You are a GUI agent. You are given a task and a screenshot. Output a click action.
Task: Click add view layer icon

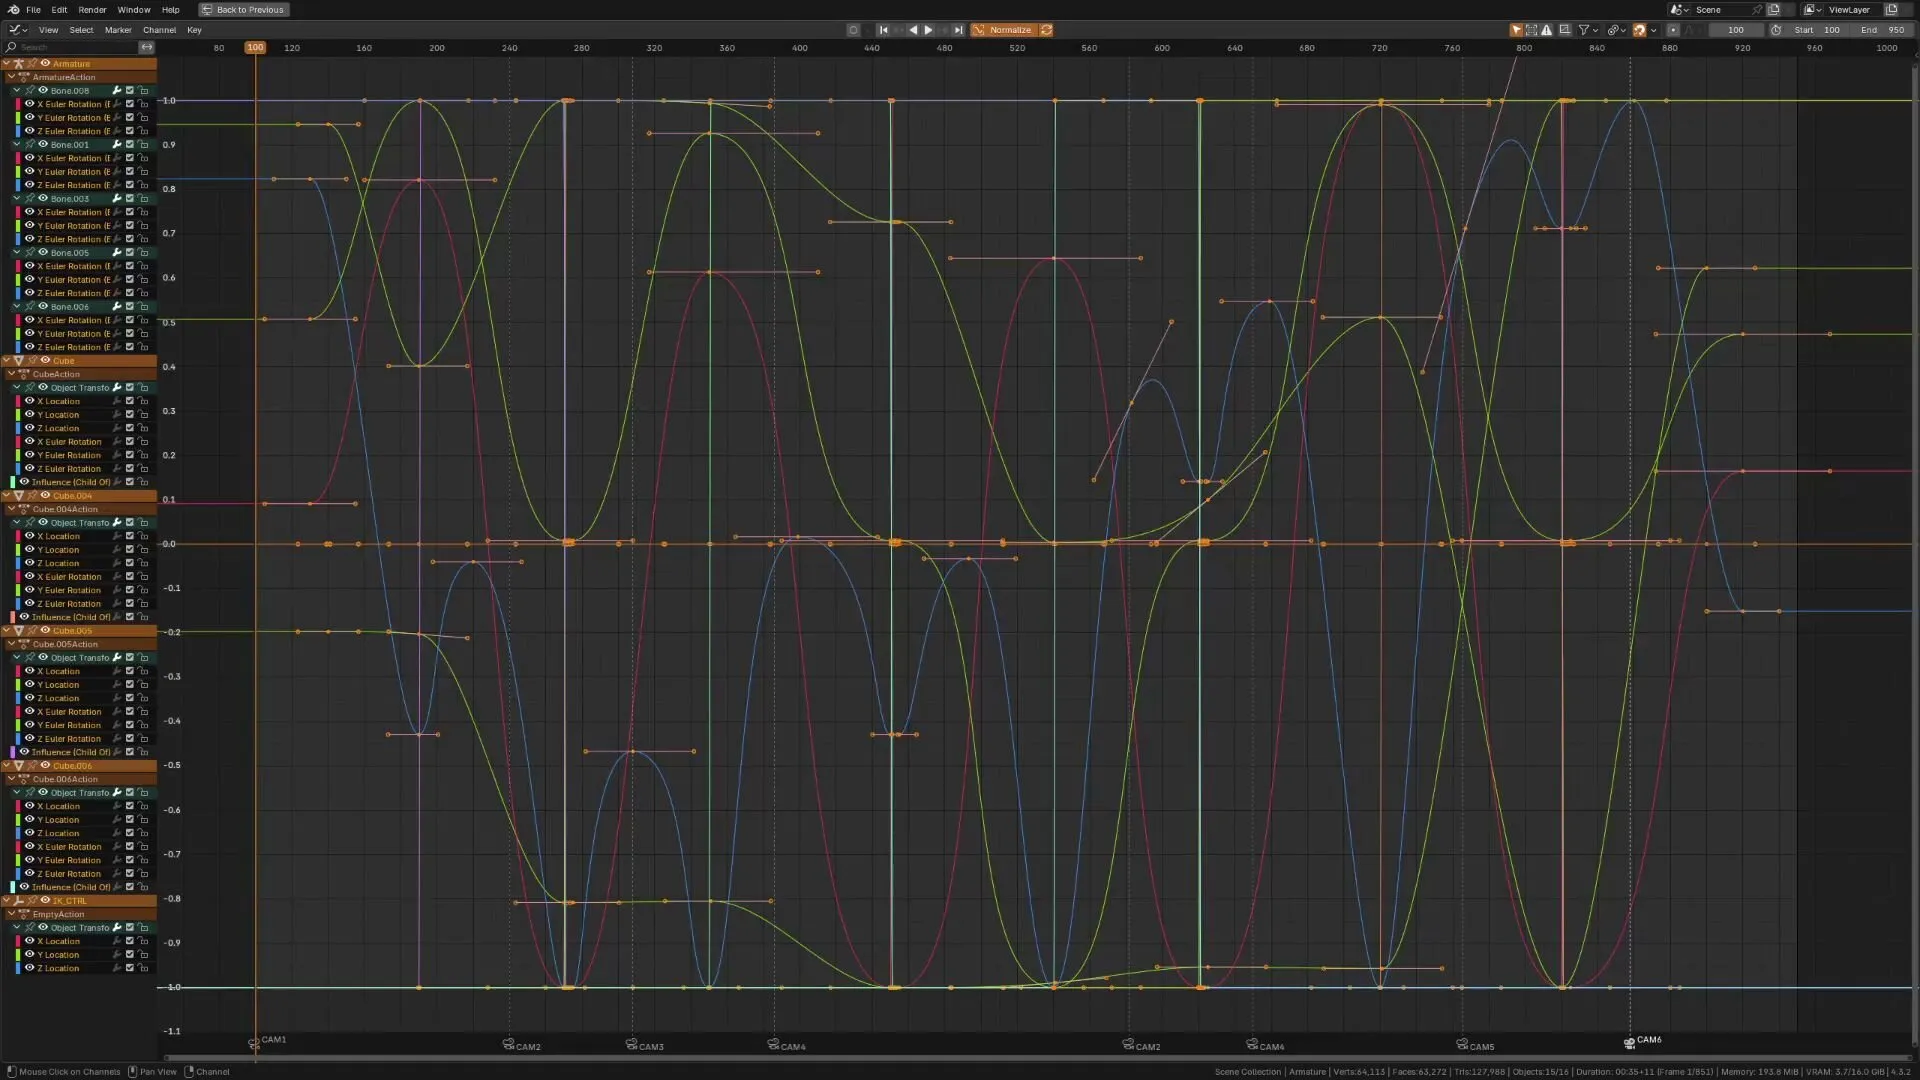coord(1891,10)
